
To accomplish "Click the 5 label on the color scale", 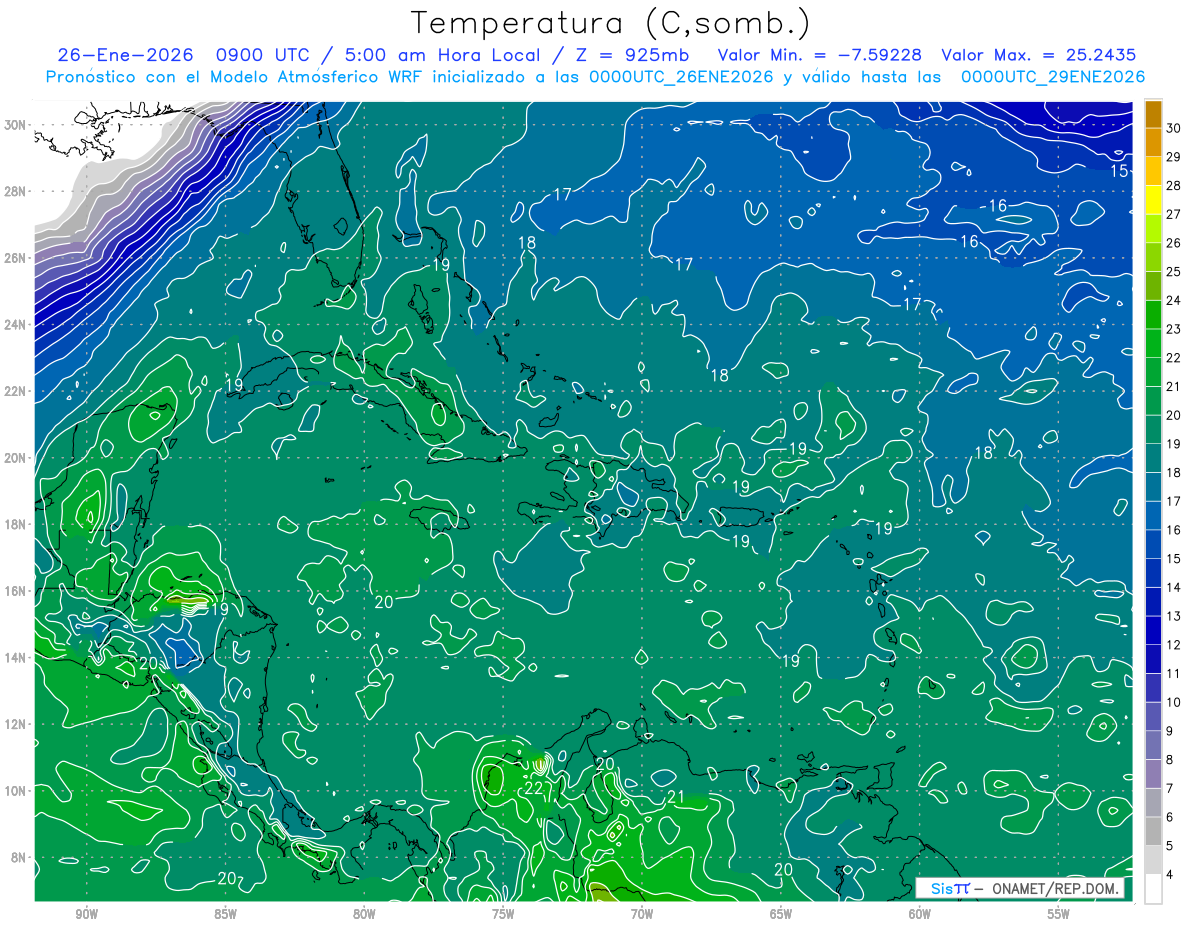I will (x=1171, y=846).
